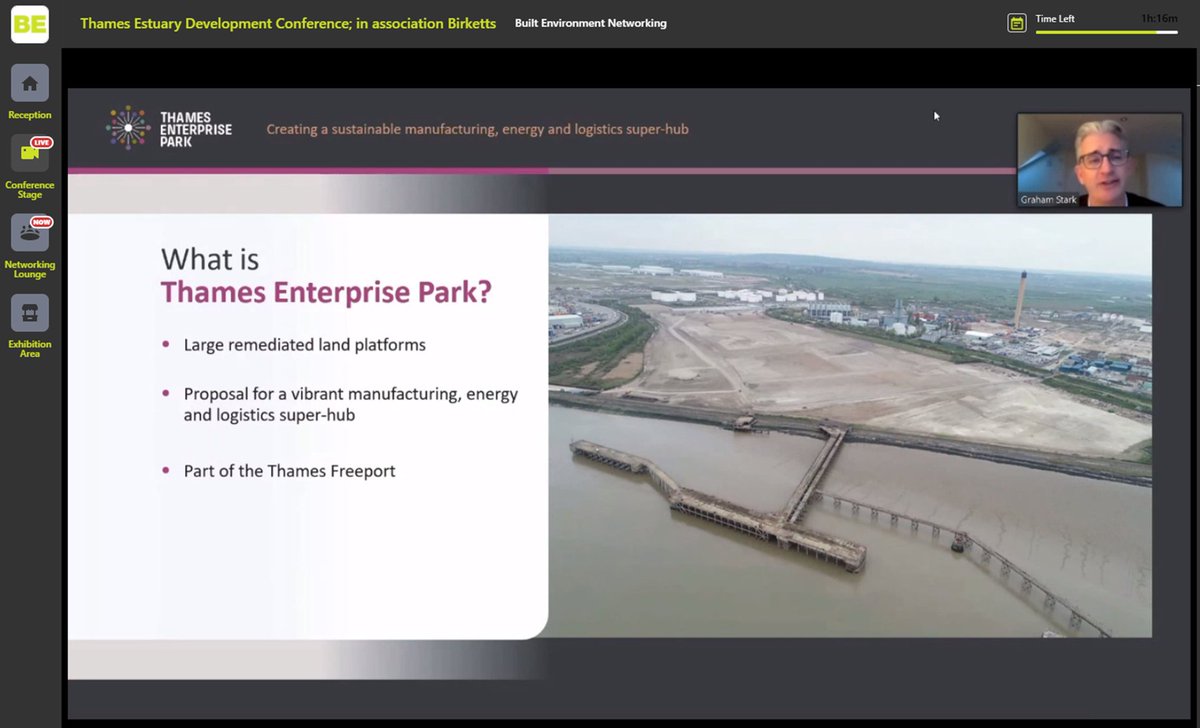Image resolution: width=1200 pixels, height=728 pixels.
Task: Click the bullet 'Proposal for a vibrant manufacturing, energy...'
Action: 351,405
